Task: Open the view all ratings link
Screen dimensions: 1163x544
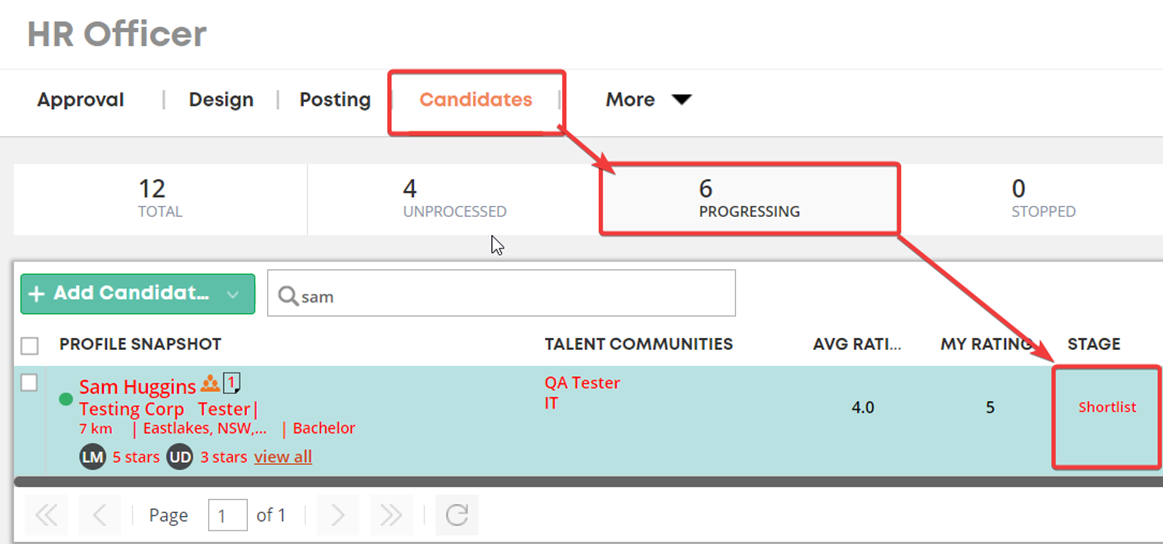Action: pos(283,457)
